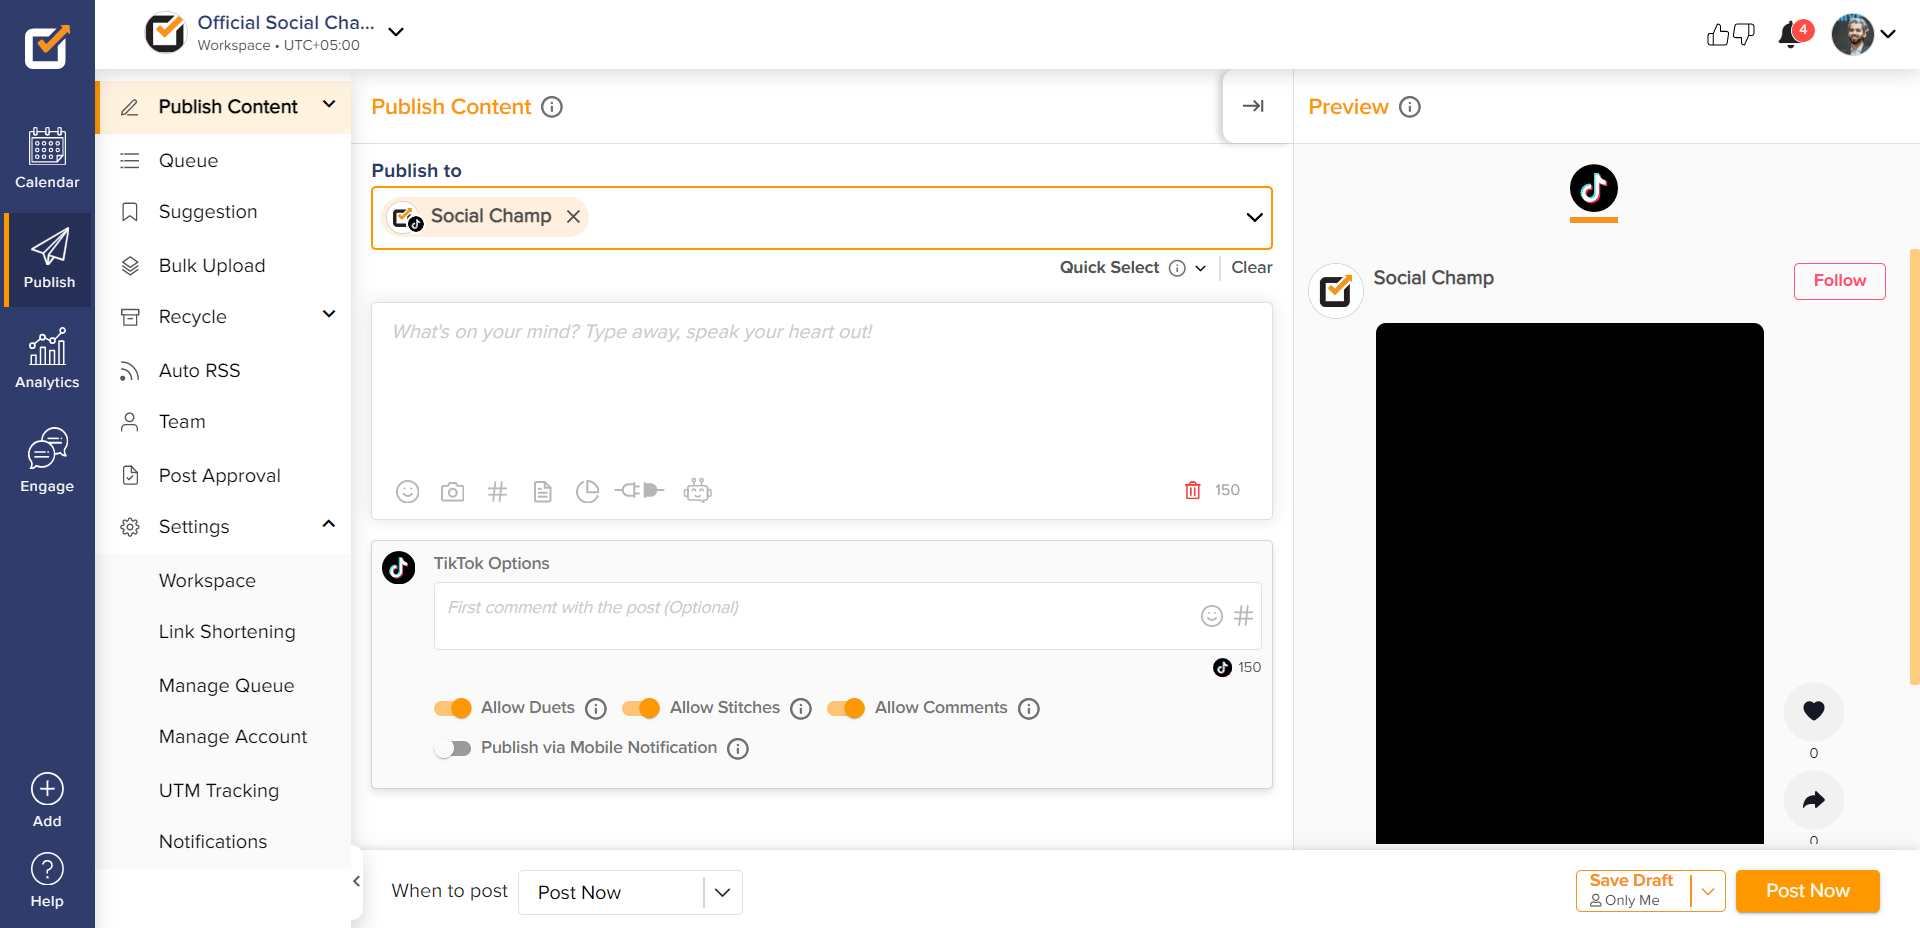
Task: Toggle Allow Duets switch
Action: [x=453, y=708]
